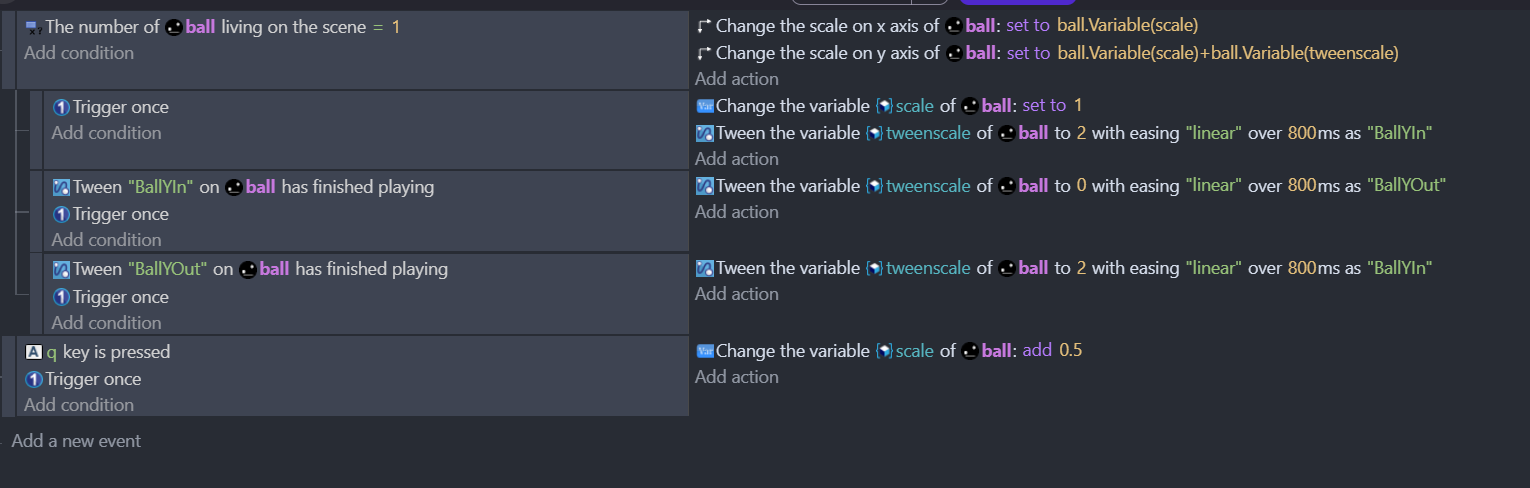Click the Trigger once icon below q key is pressed

click(34, 379)
